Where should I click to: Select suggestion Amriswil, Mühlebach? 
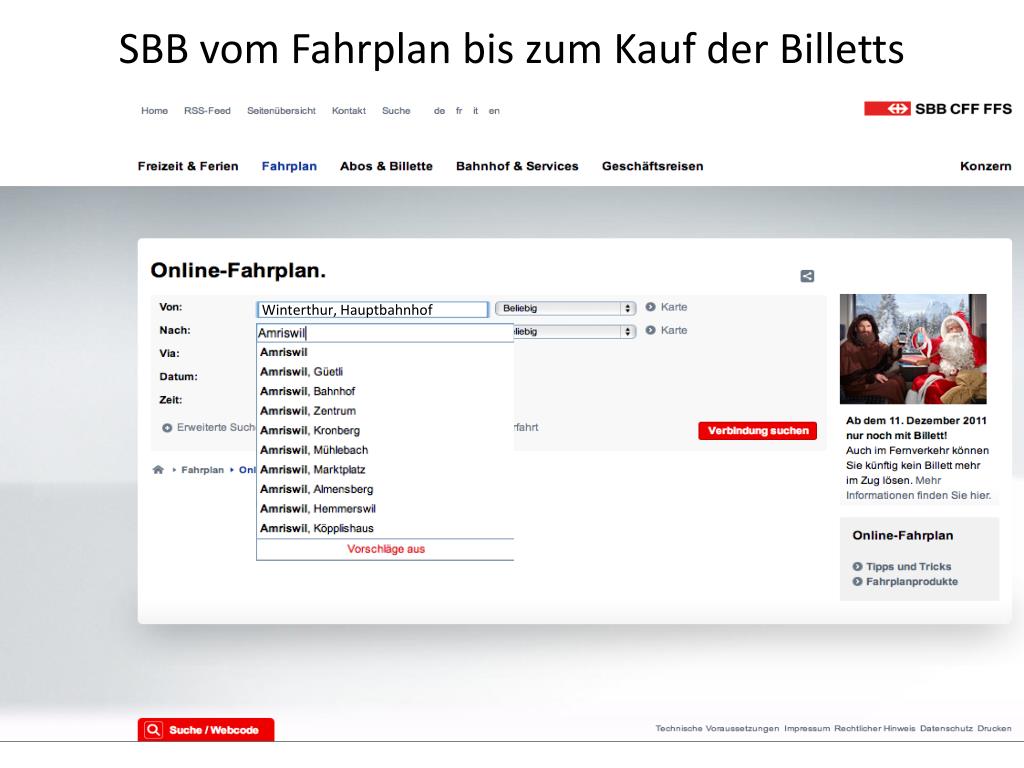tap(385, 451)
